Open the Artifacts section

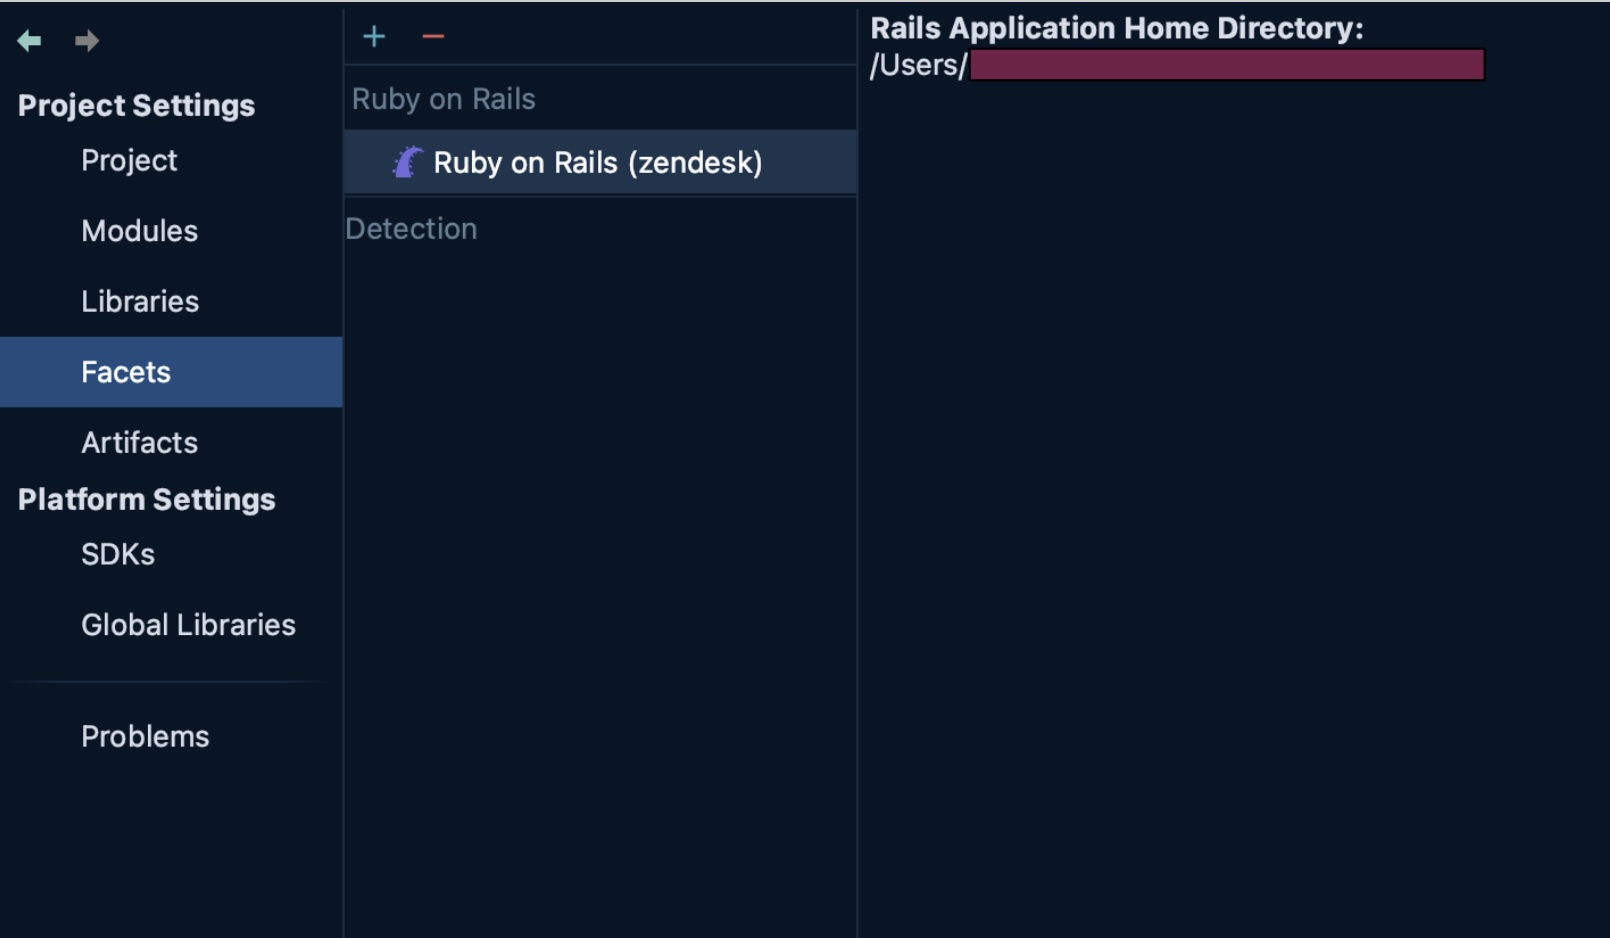coord(139,443)
